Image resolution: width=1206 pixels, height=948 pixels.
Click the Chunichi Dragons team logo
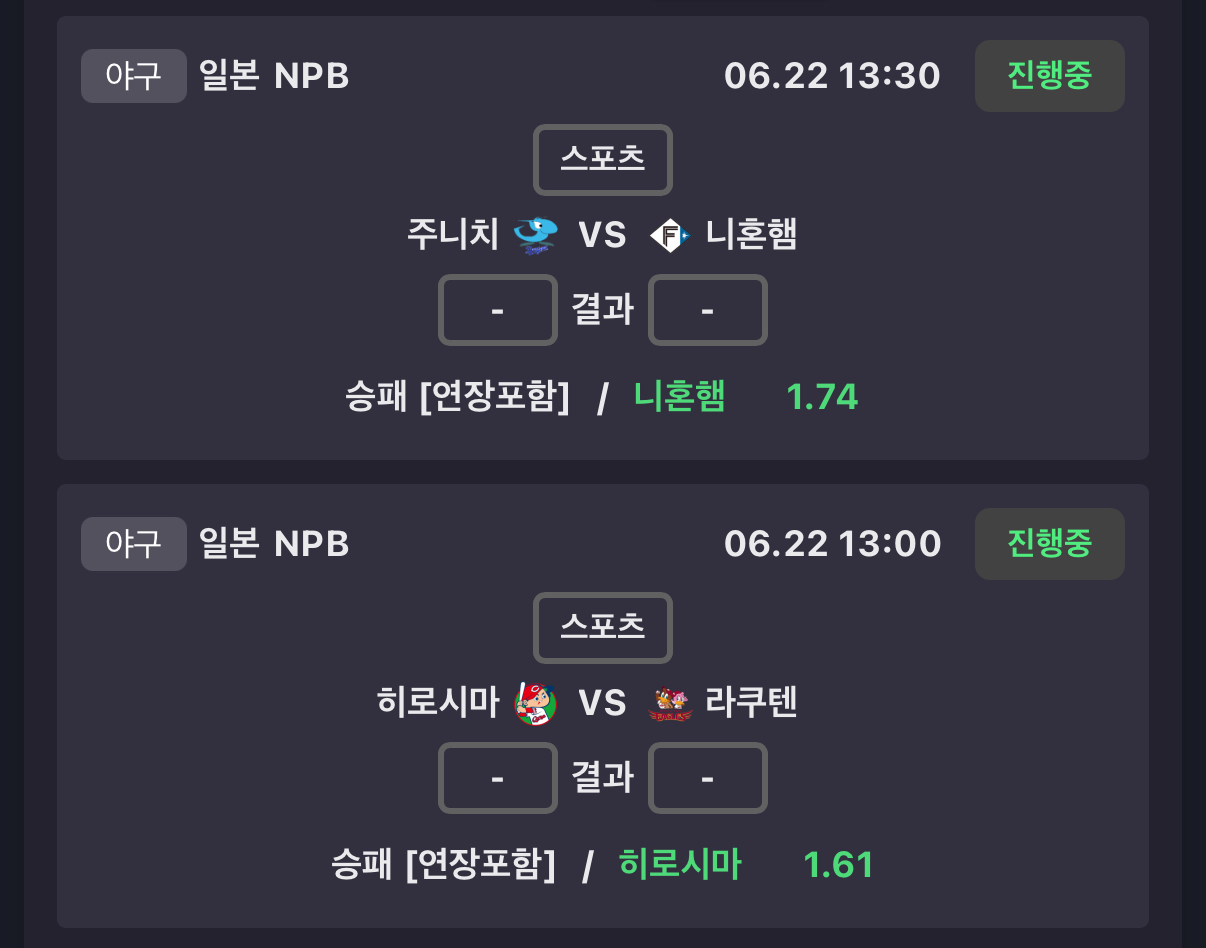[536, 235]
